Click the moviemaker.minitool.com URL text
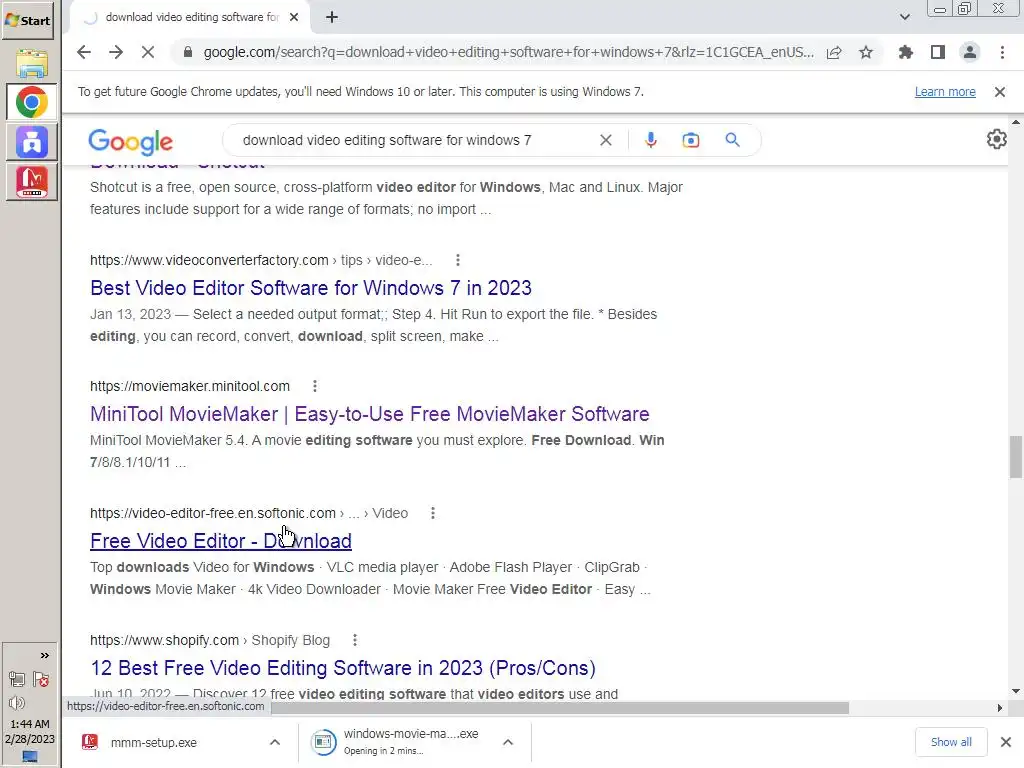 [x=190, y=386]
